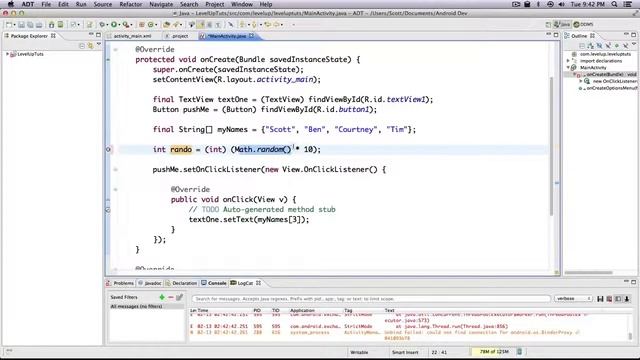Screen dimensions: 640x360
Task: Click the Save All toolbar icon
Action: [30, 24]
